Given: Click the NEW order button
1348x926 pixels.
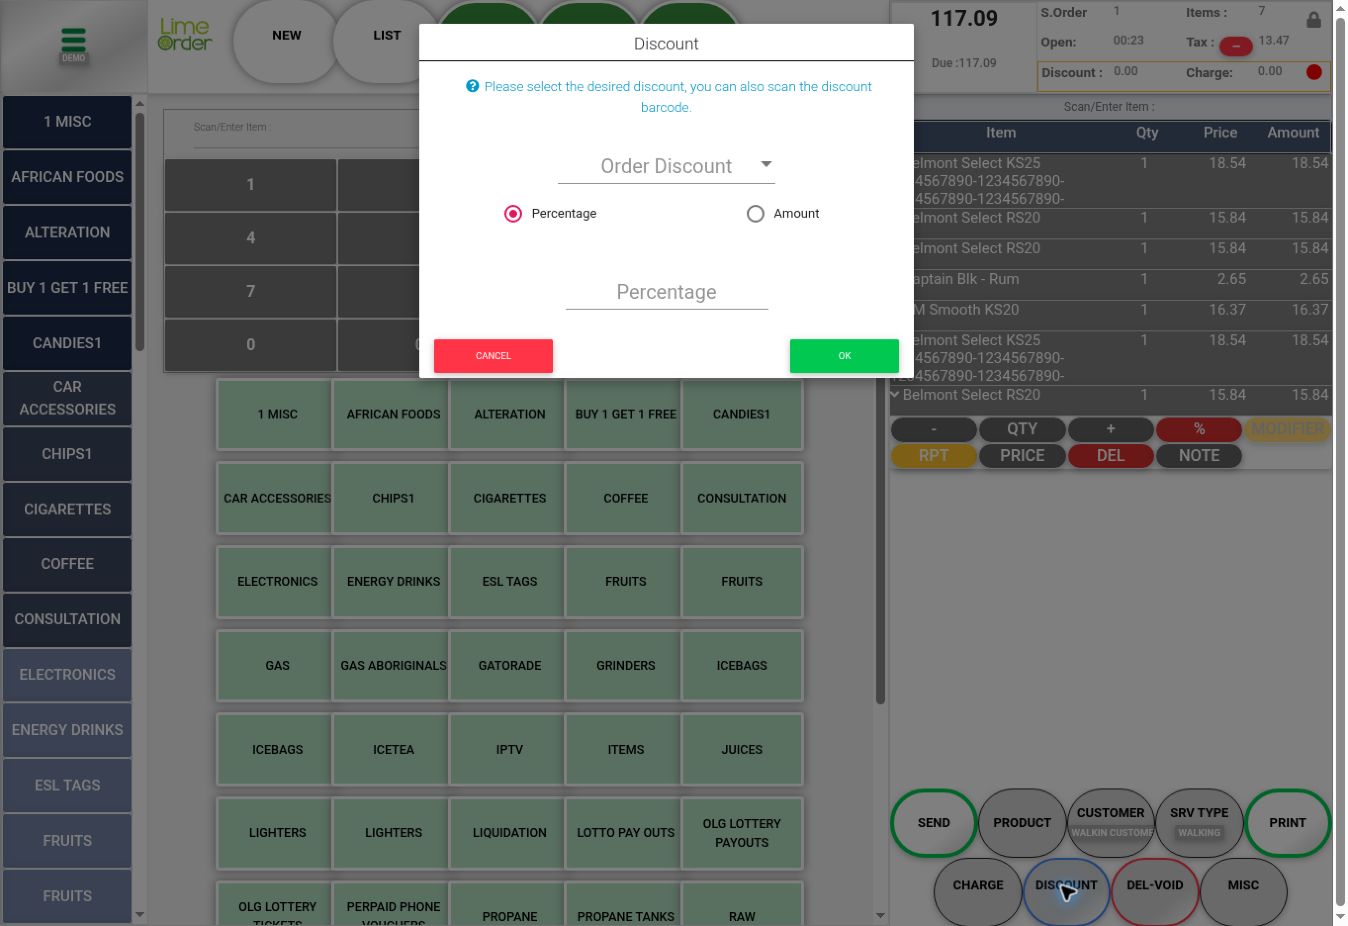Looking at the screenshot, I should tap(287, 40).
